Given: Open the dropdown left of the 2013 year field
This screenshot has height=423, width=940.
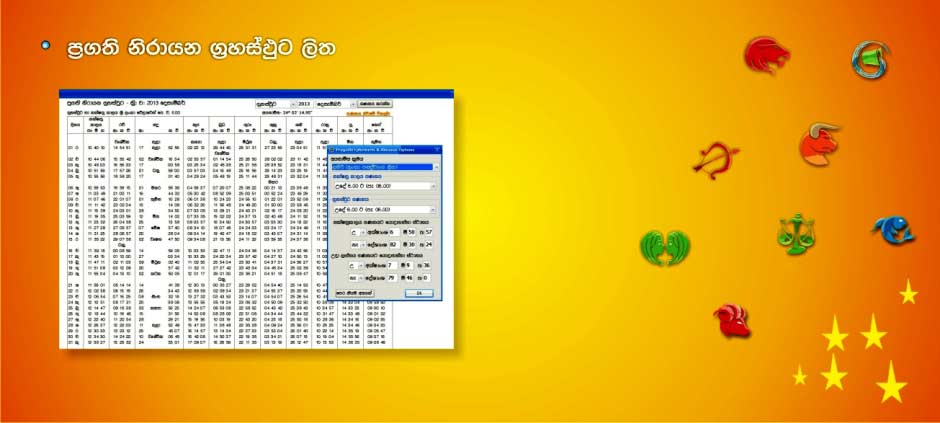Looking at the screenshot, I should [x=294, y=104].
